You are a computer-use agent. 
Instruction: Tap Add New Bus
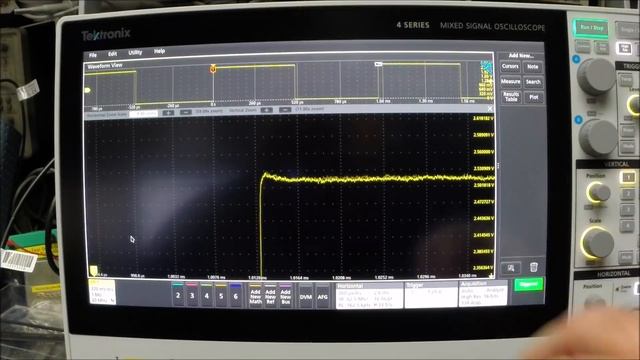tap(285, 296)
